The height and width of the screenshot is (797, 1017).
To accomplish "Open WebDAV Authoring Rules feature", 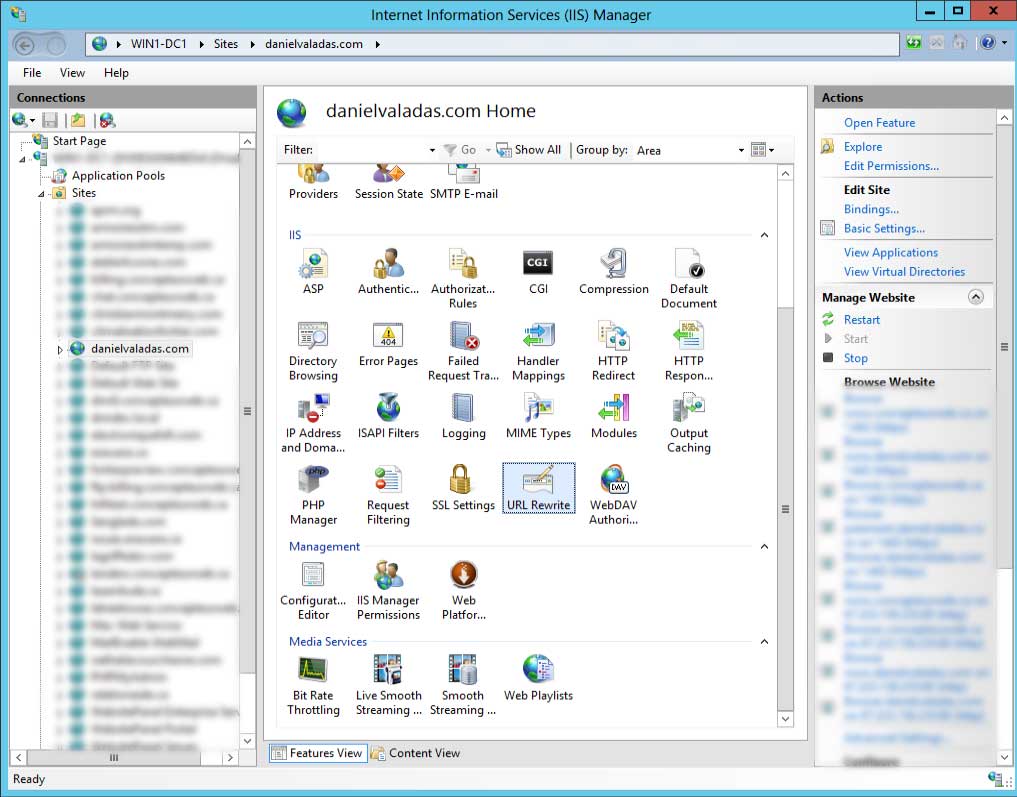I will pyautogui.click(x=614, y=495).
